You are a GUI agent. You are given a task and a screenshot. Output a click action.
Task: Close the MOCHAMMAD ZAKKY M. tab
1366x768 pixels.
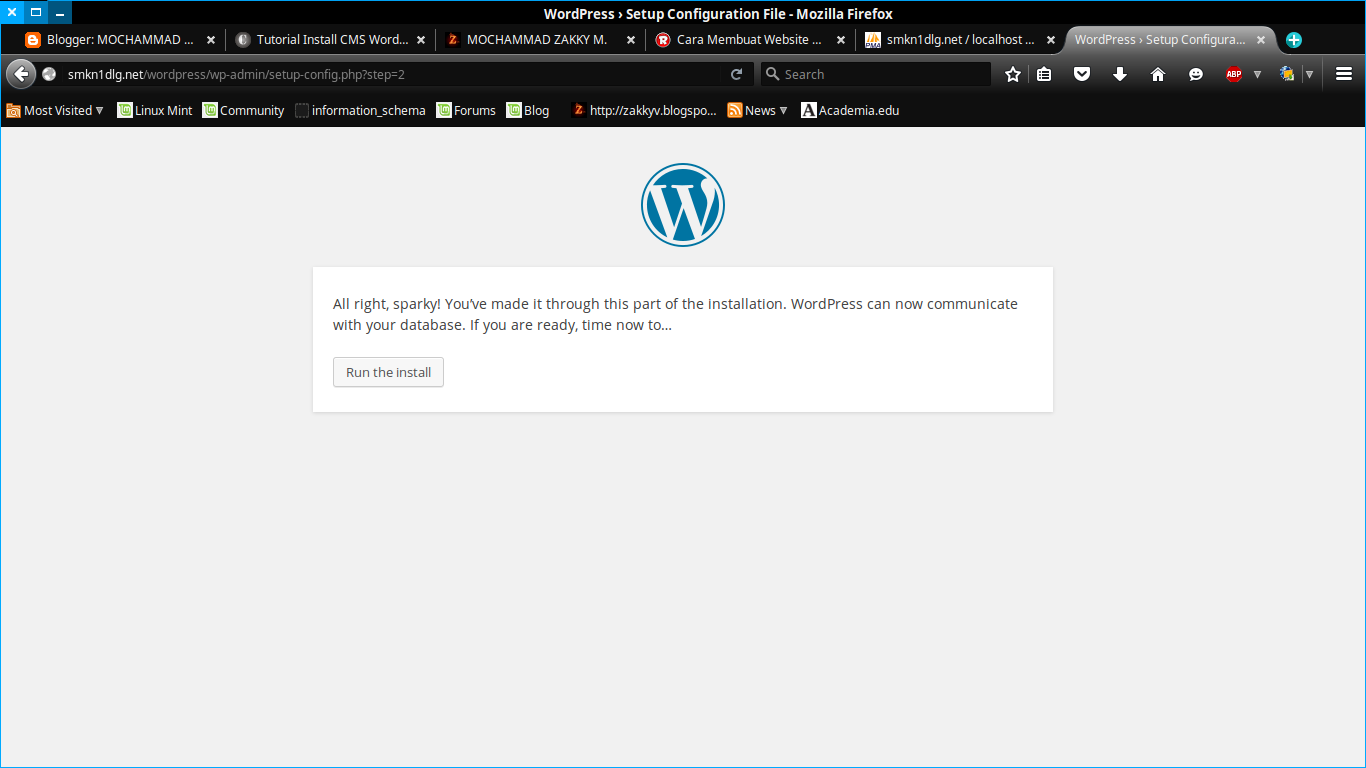[631, 40]
